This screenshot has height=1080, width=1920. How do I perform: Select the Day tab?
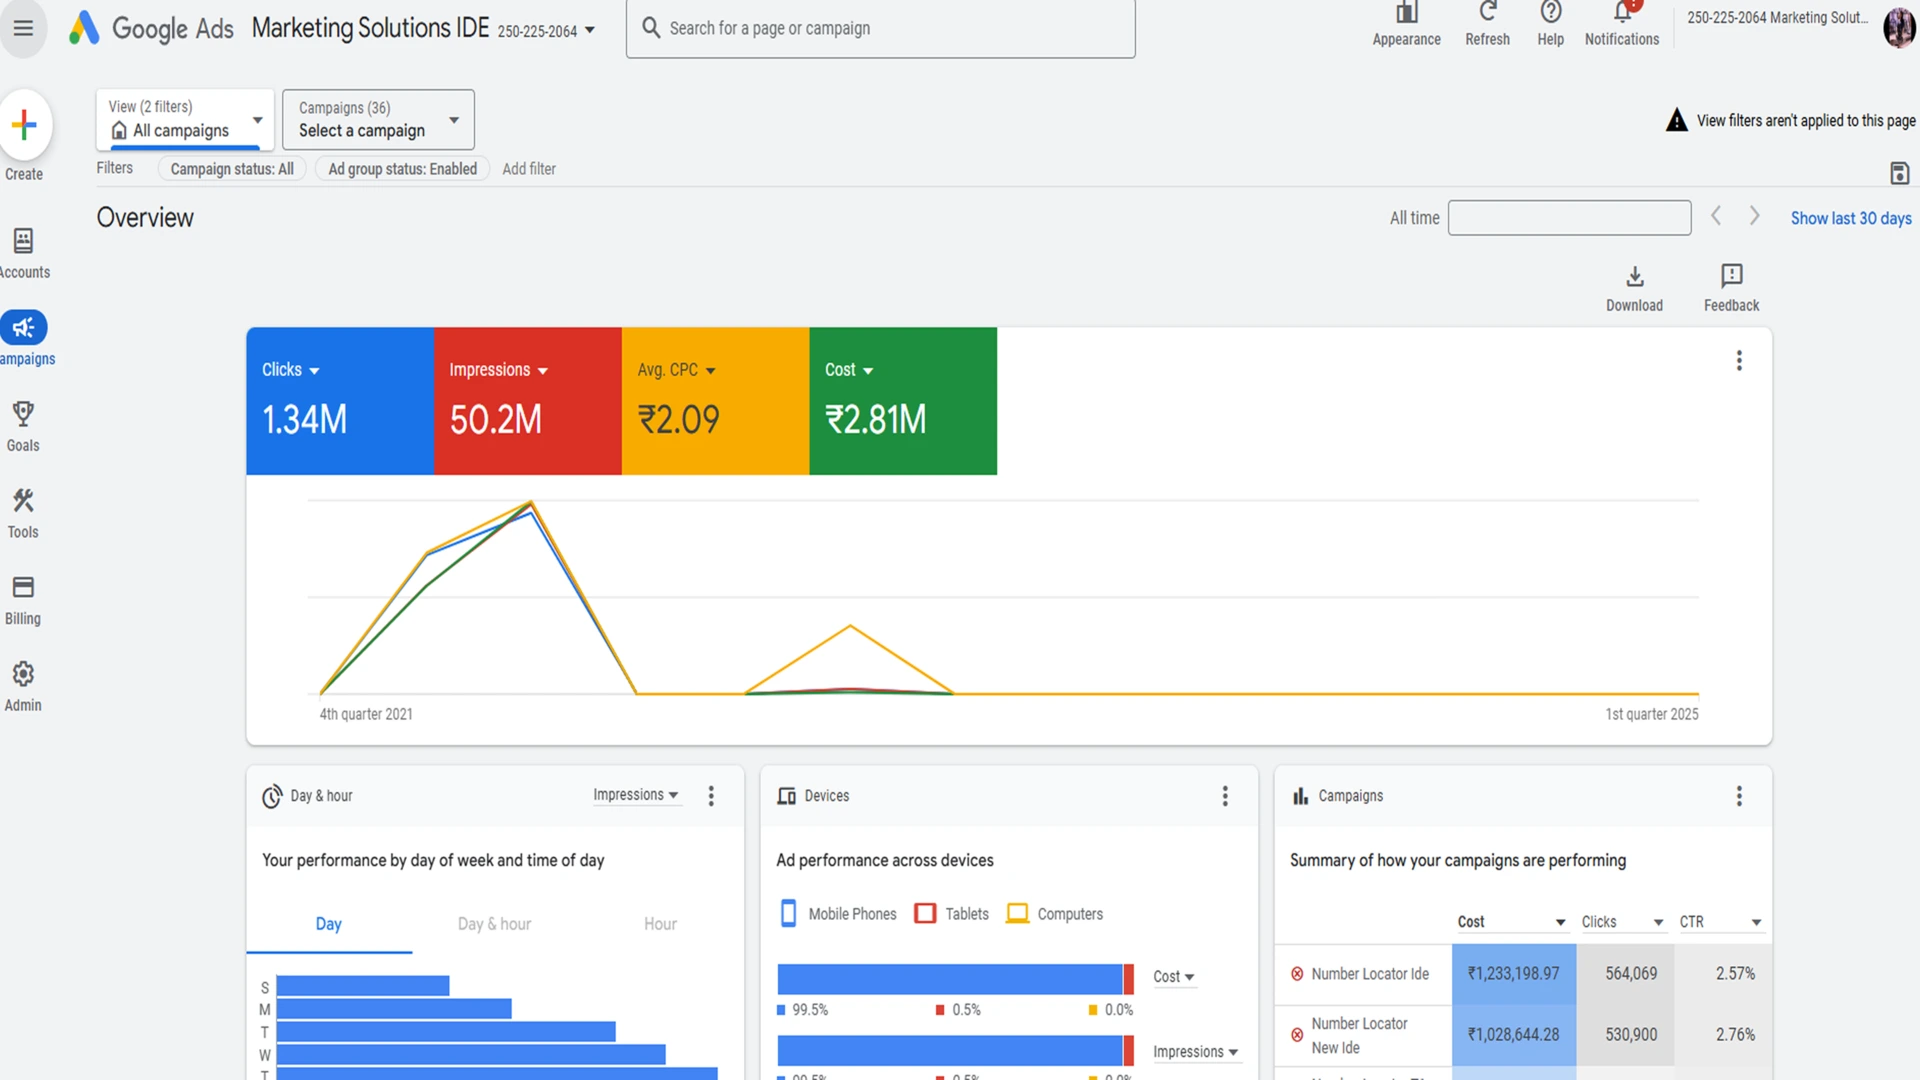[x=328, y=924]
